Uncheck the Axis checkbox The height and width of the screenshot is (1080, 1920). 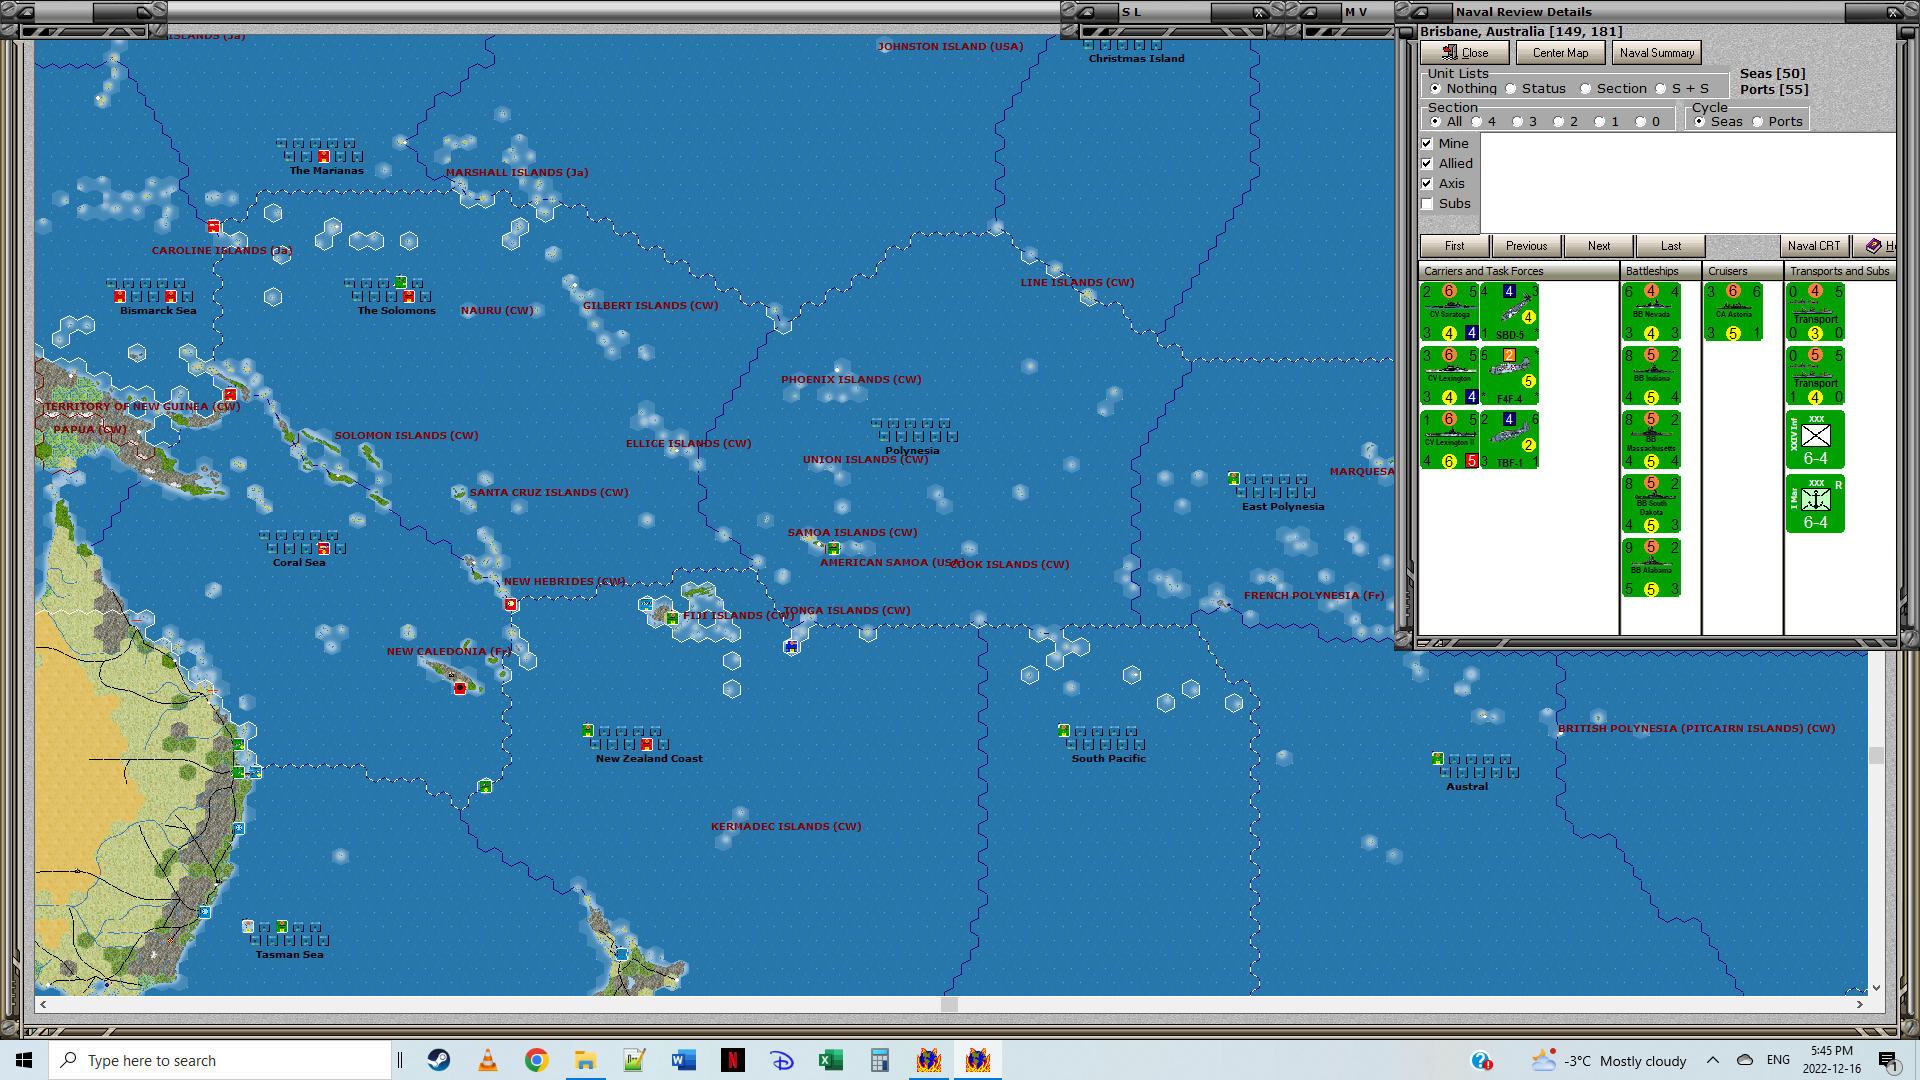[1428, 184]
